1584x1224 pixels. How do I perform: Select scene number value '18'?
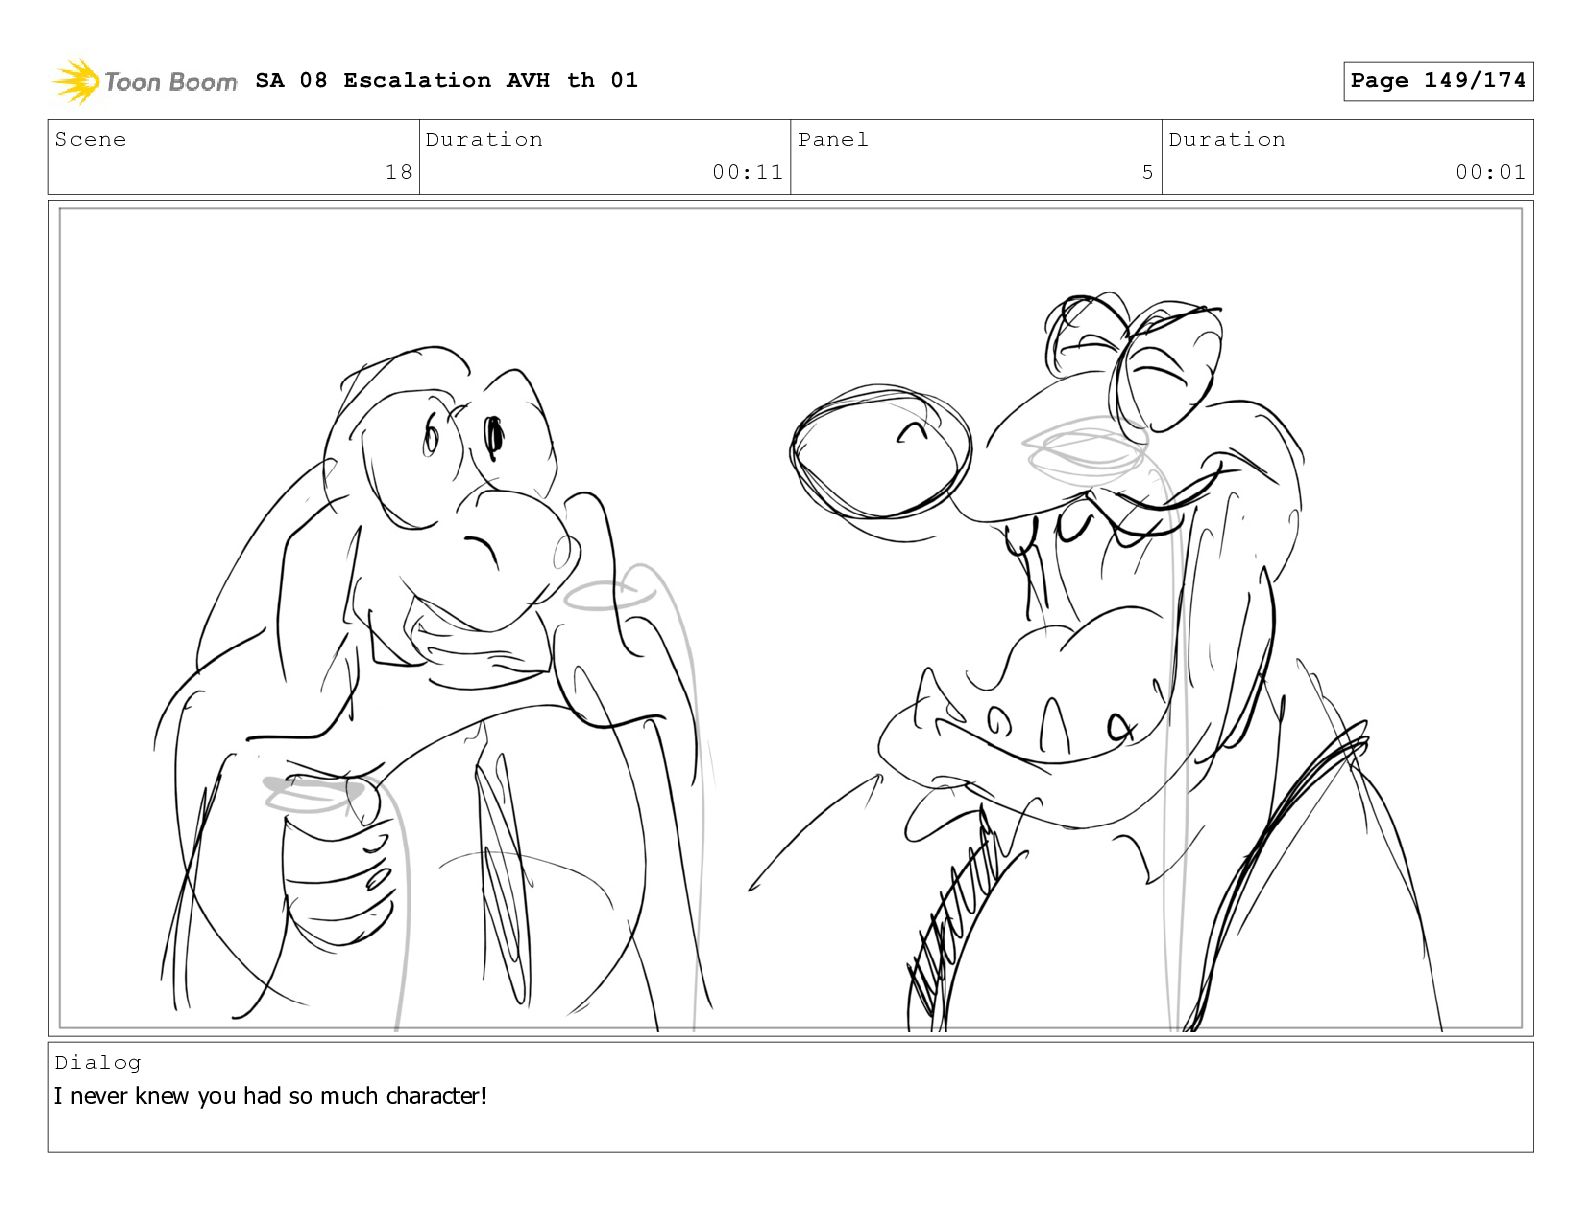pyautogui.click(x=399, y=172)
